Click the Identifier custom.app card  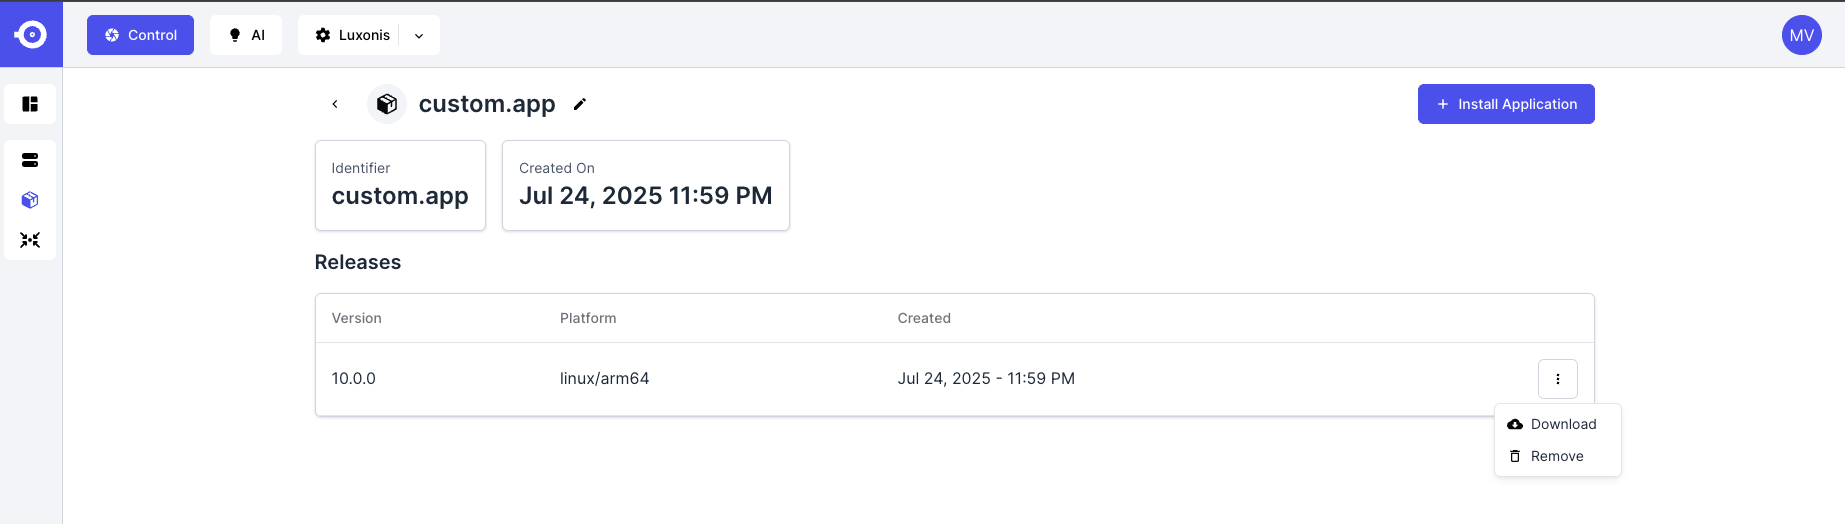(x=400, y=185)
